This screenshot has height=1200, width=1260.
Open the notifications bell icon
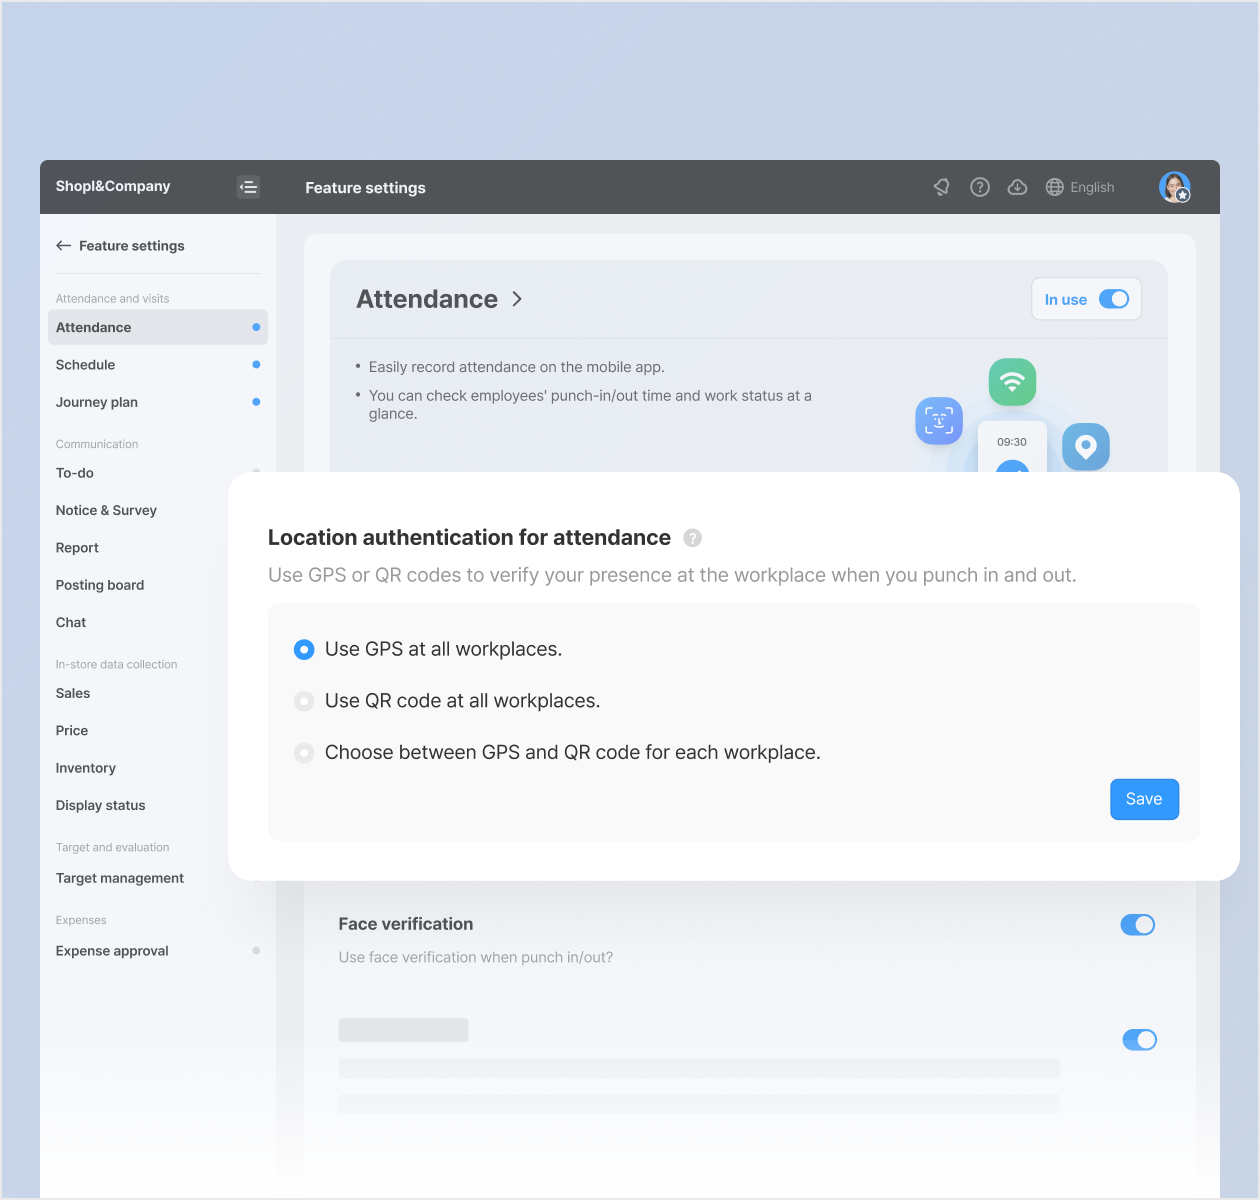tap(941, 187)
